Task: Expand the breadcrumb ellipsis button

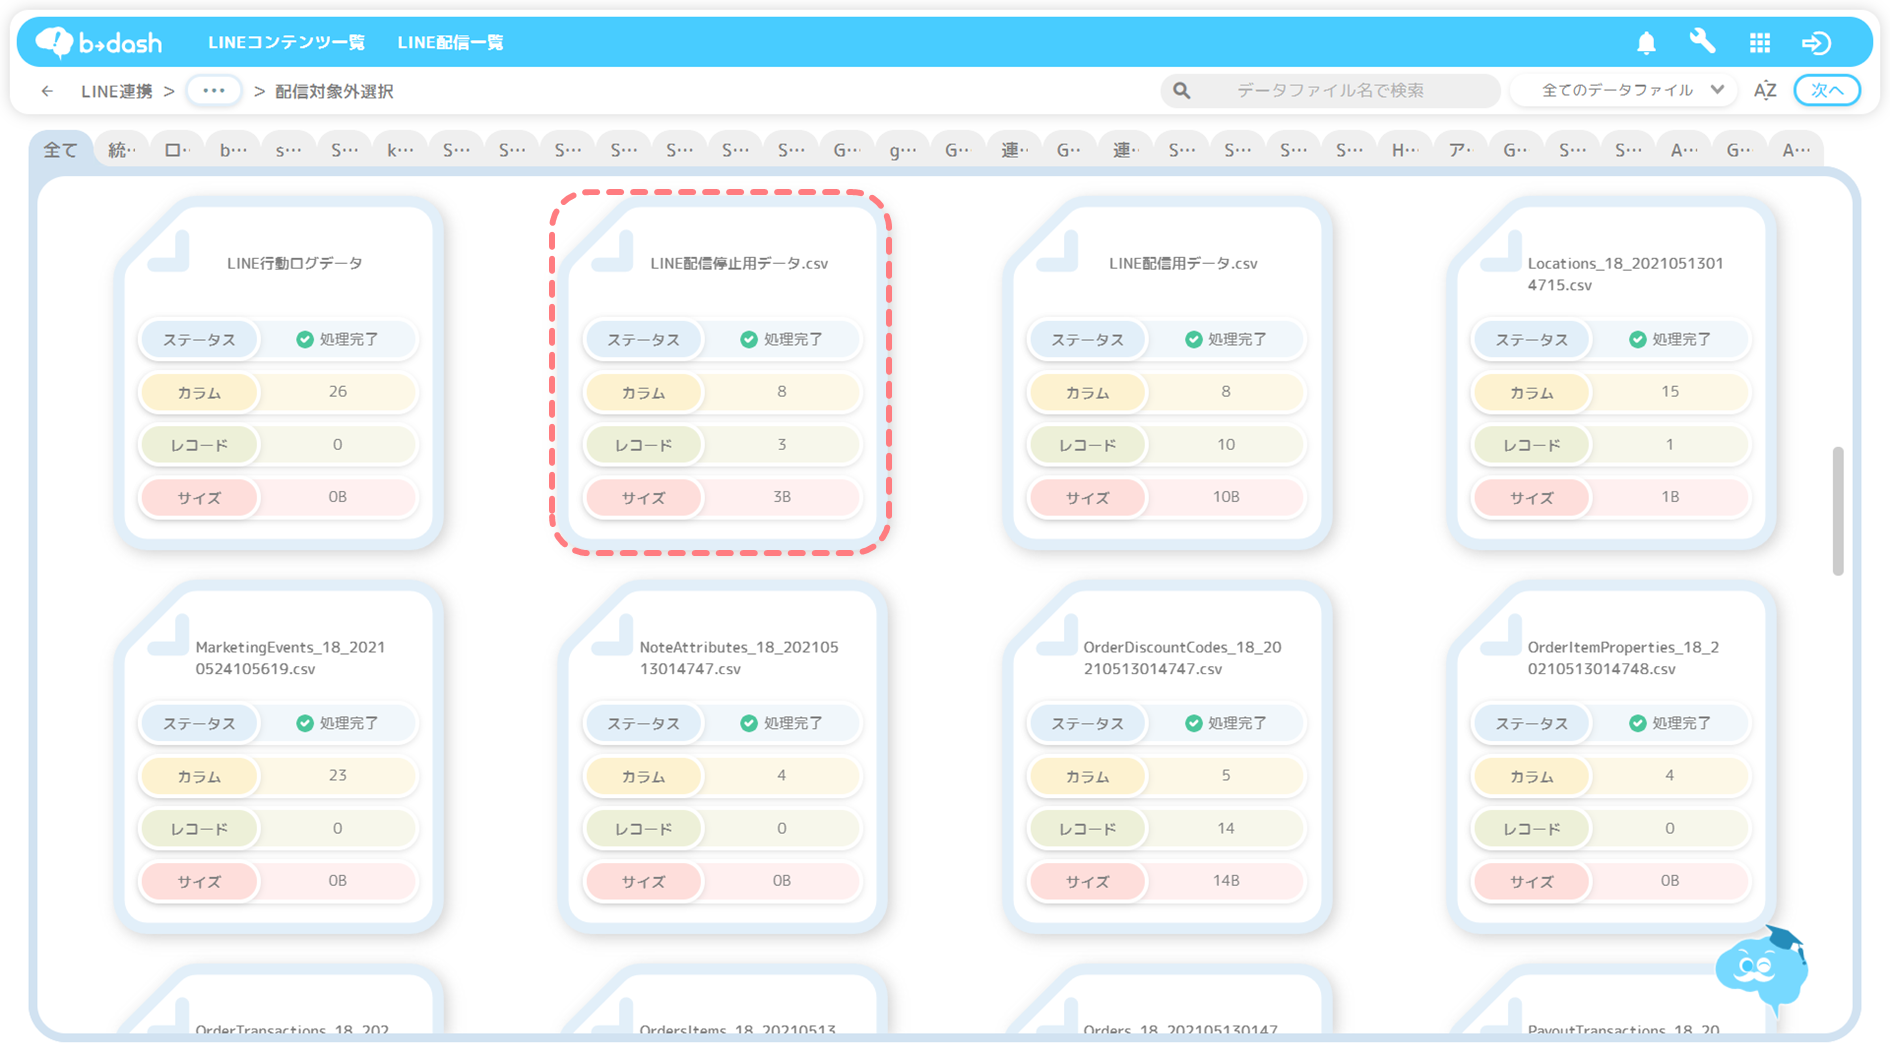Action: pyautogui.click(x=214, y=90)
